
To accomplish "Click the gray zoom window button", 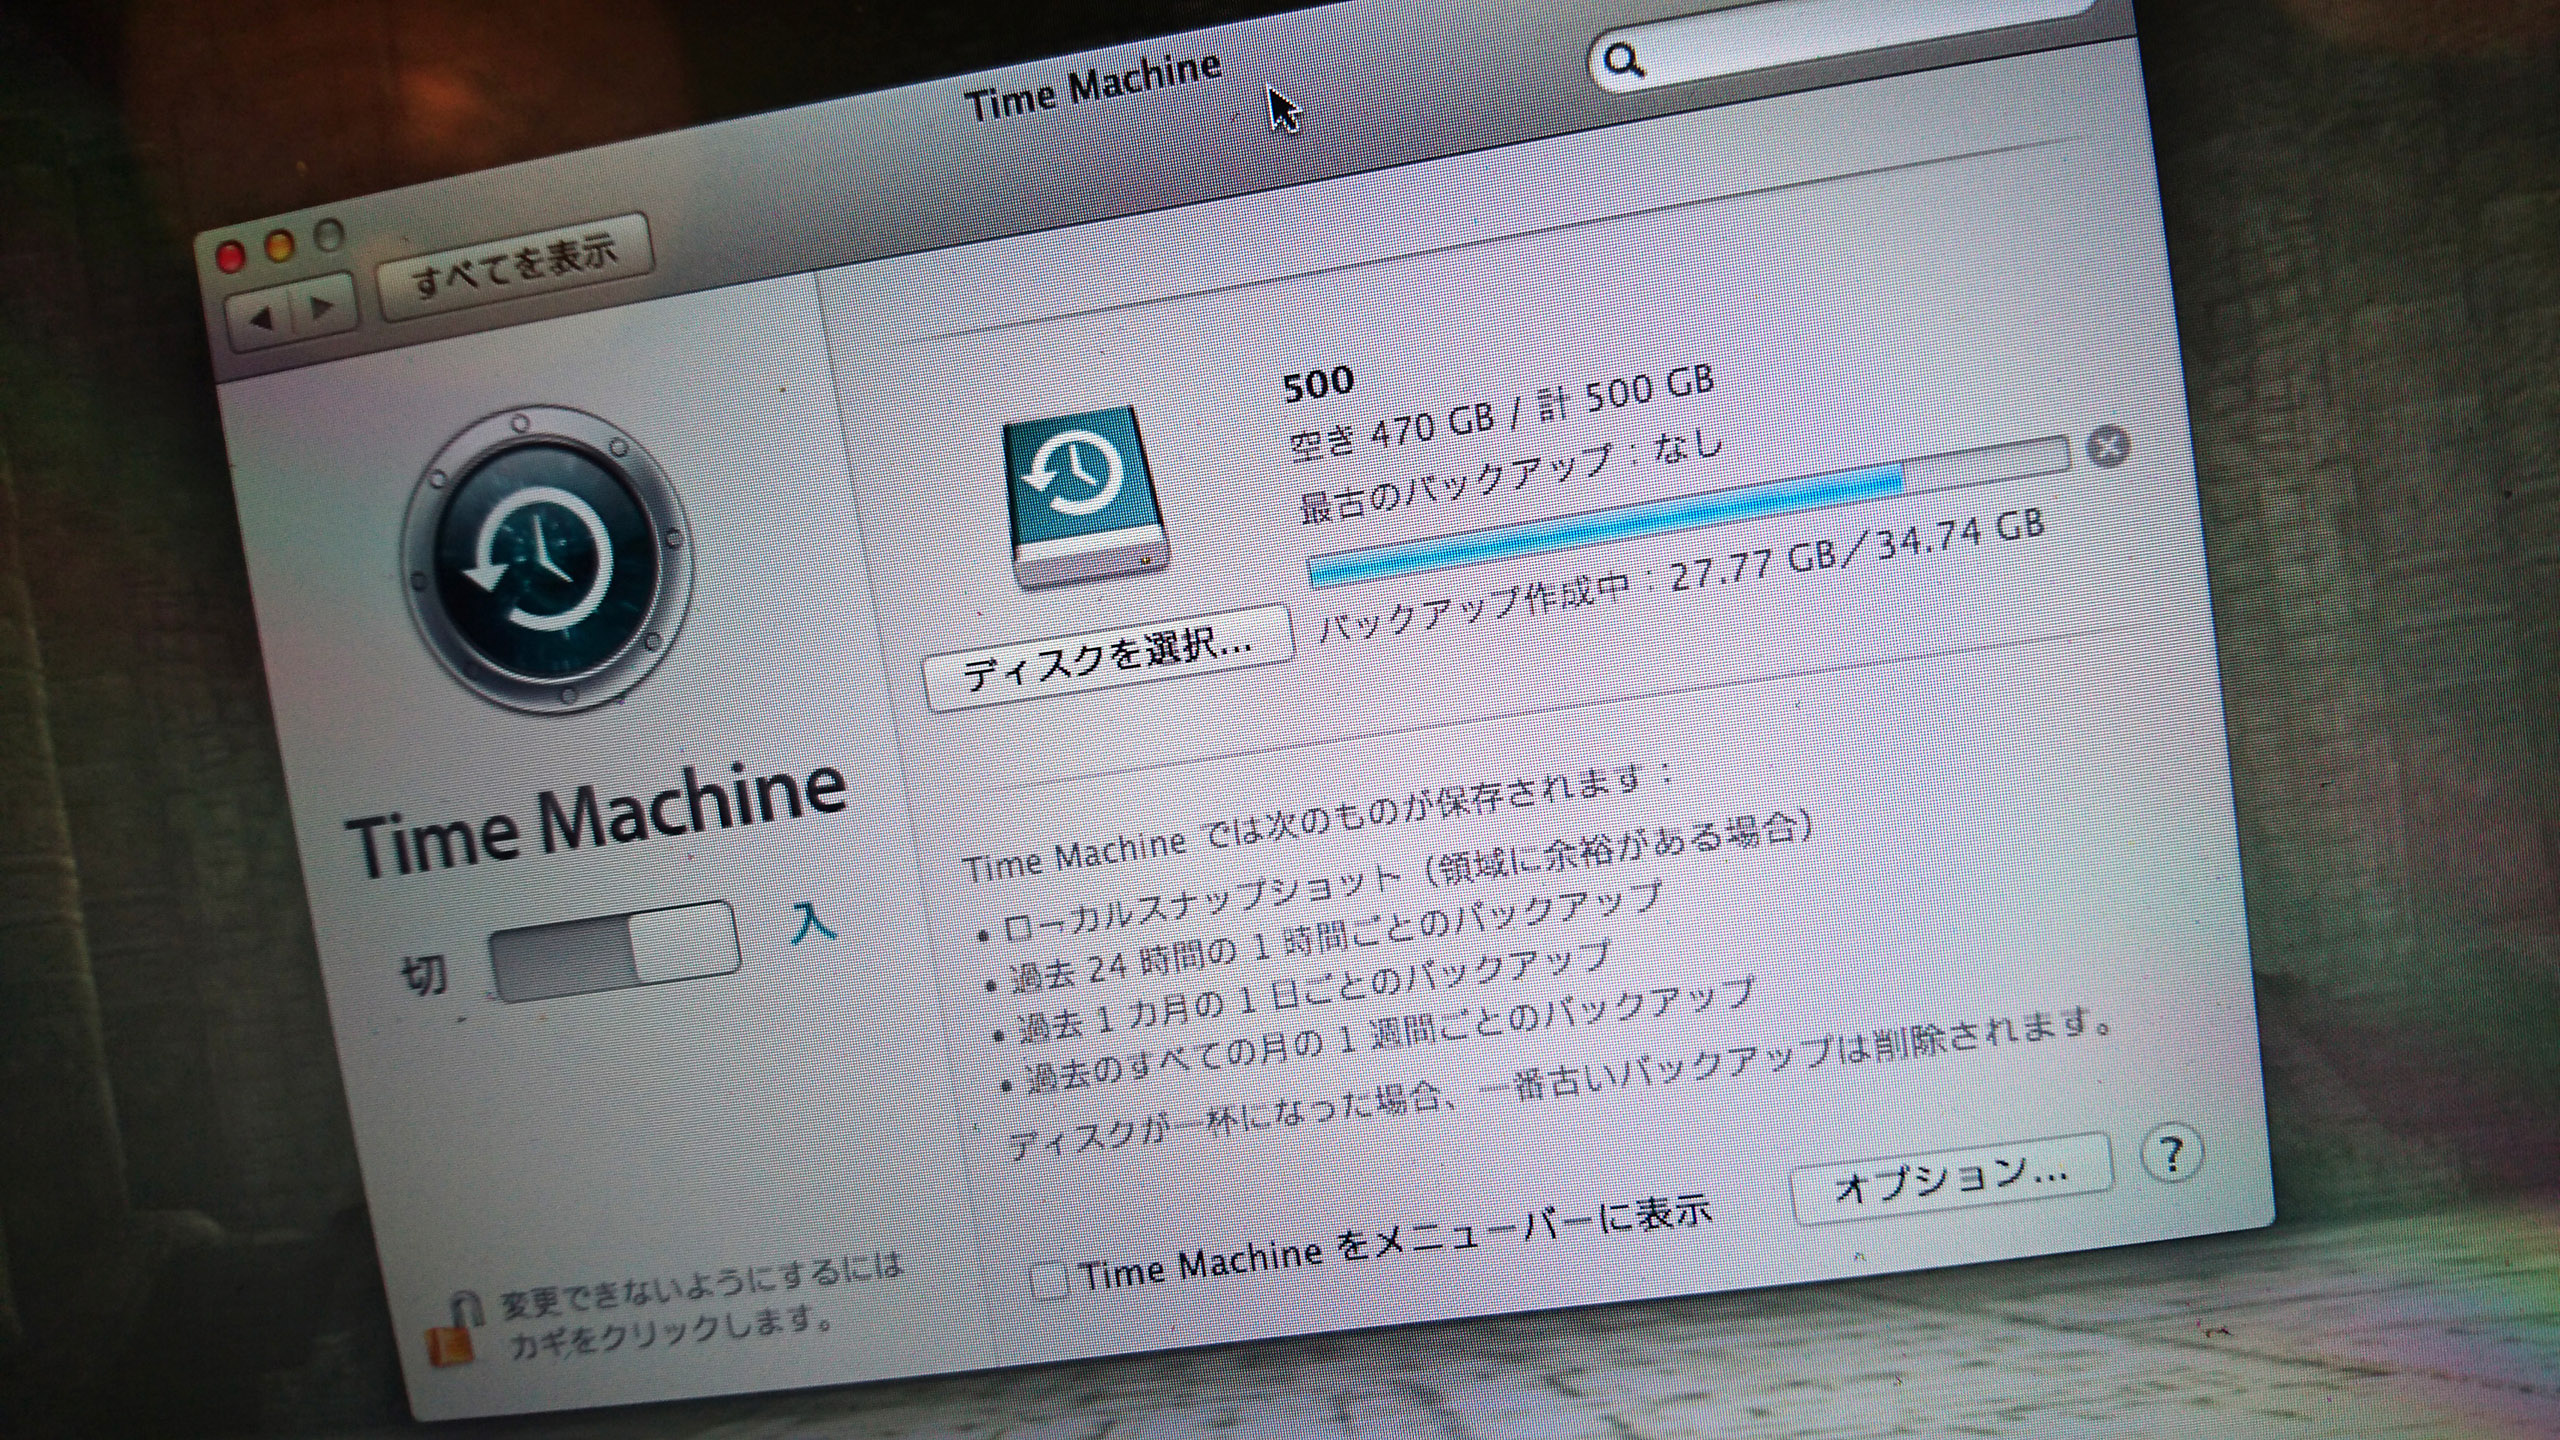I will click(x=330, y=237).
